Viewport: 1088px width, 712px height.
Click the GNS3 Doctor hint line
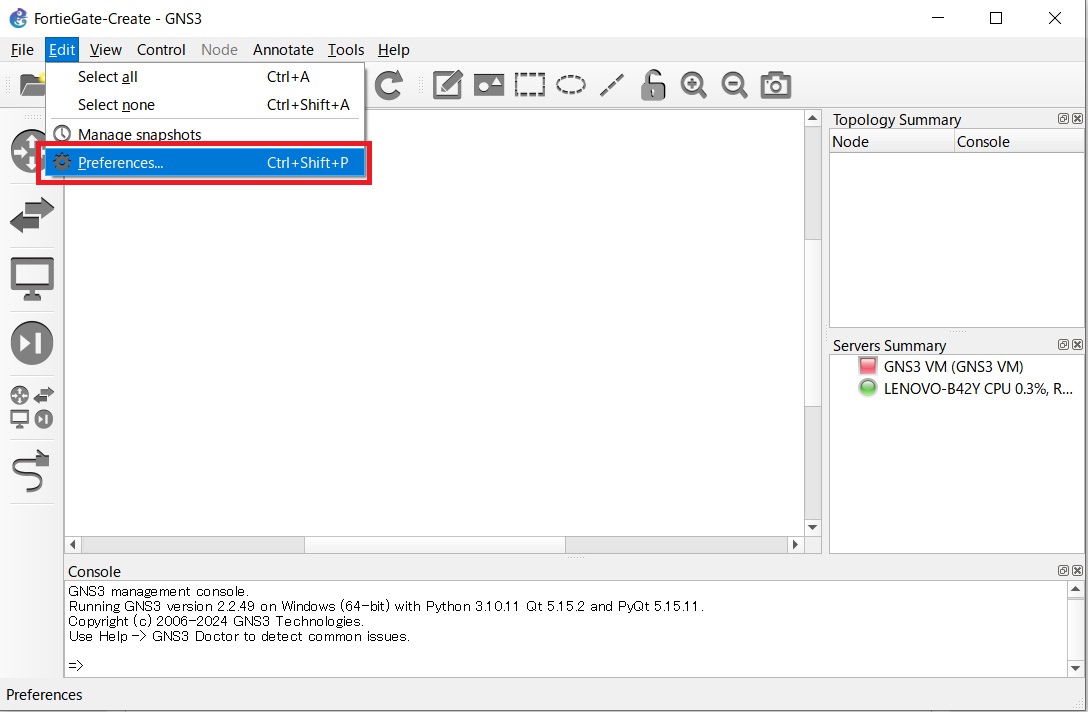pos(239,636)
